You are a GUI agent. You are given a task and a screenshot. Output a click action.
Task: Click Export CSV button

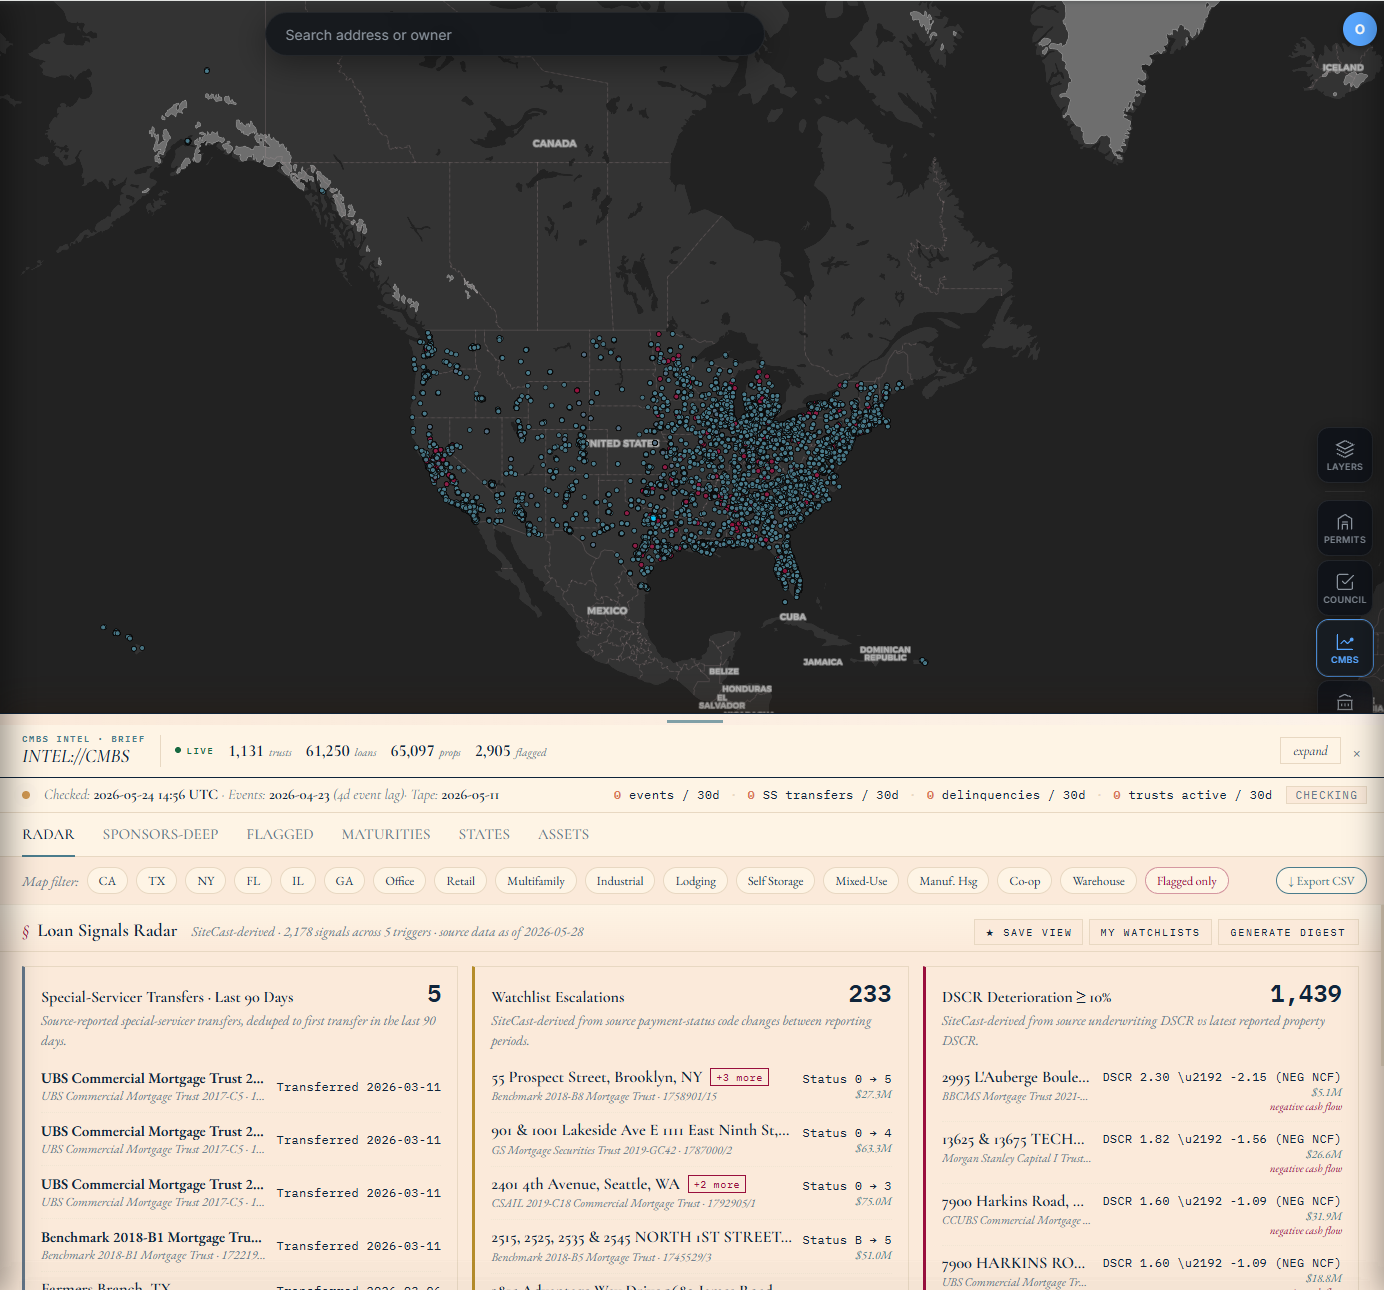[1321, 881]
